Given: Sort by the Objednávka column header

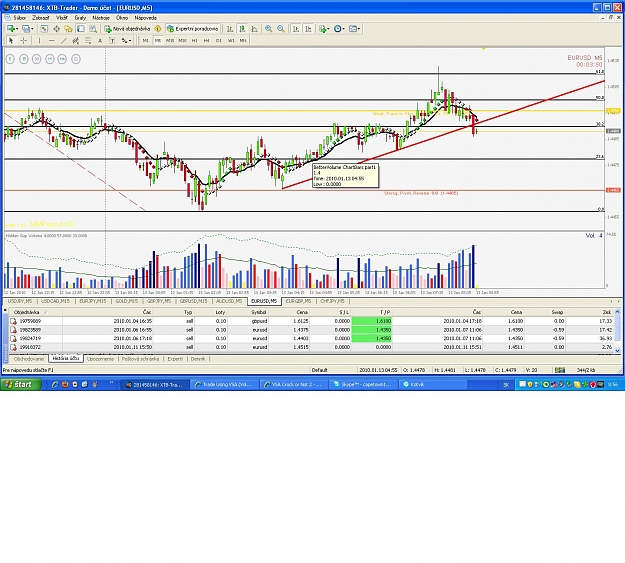Looking at the screenshot, I should (36, 312).
